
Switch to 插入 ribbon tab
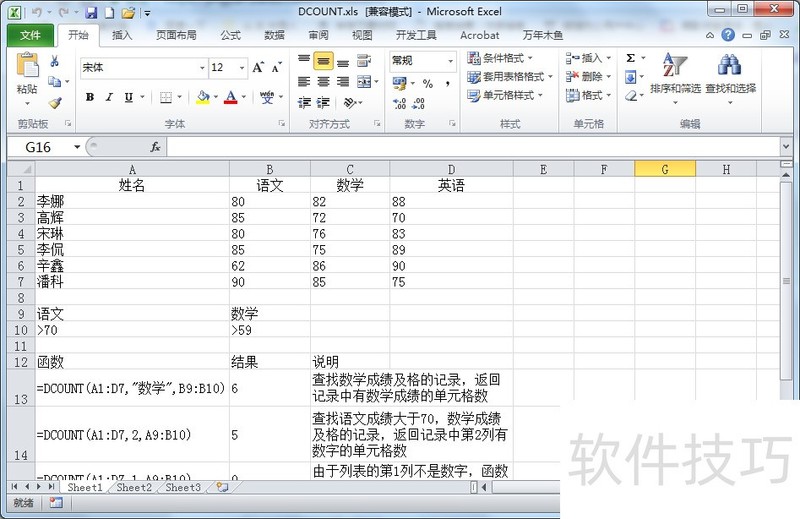click(x=122, y=35)
